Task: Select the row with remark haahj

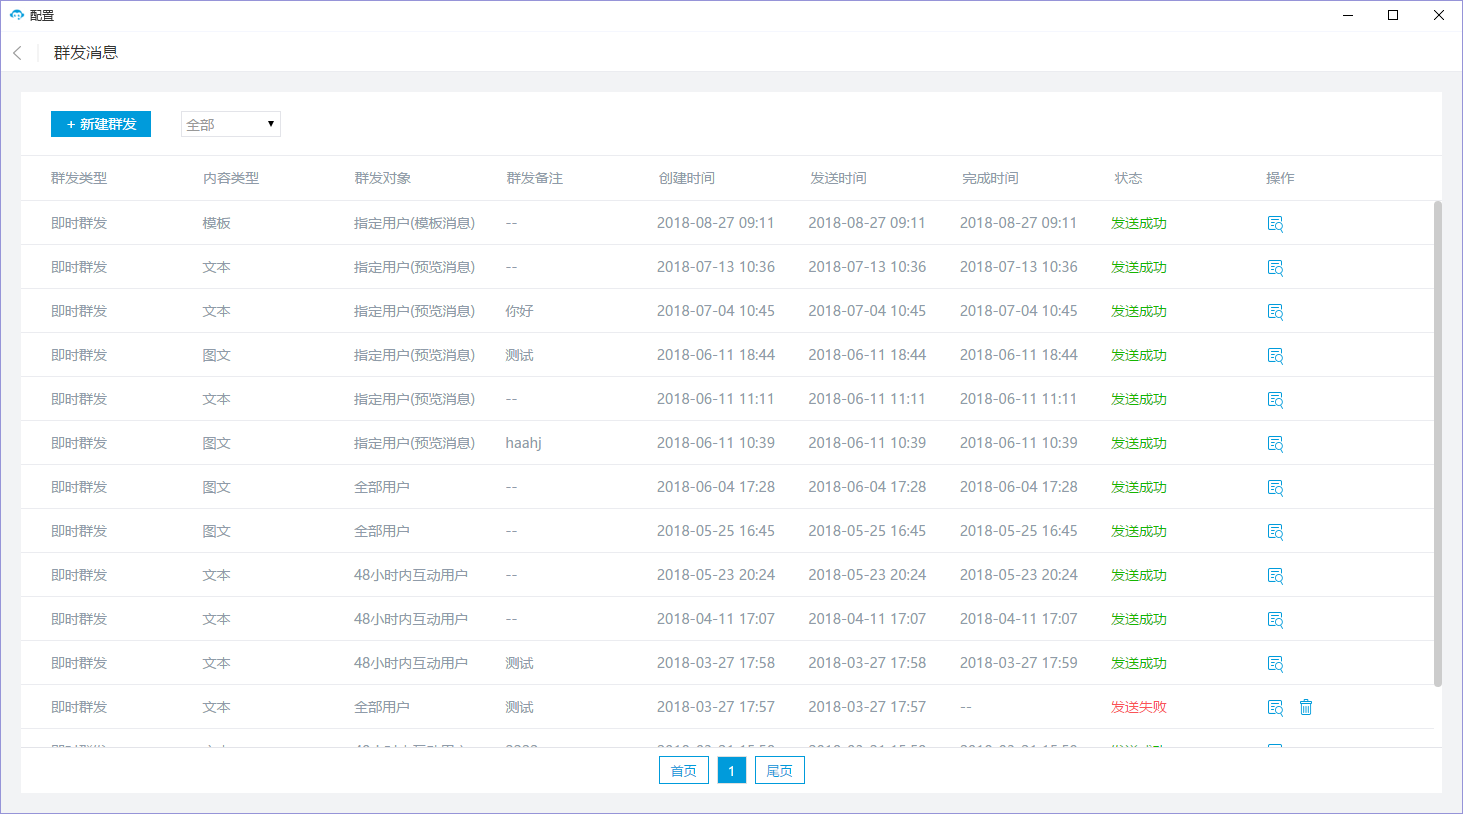Action: click(523, 443)
